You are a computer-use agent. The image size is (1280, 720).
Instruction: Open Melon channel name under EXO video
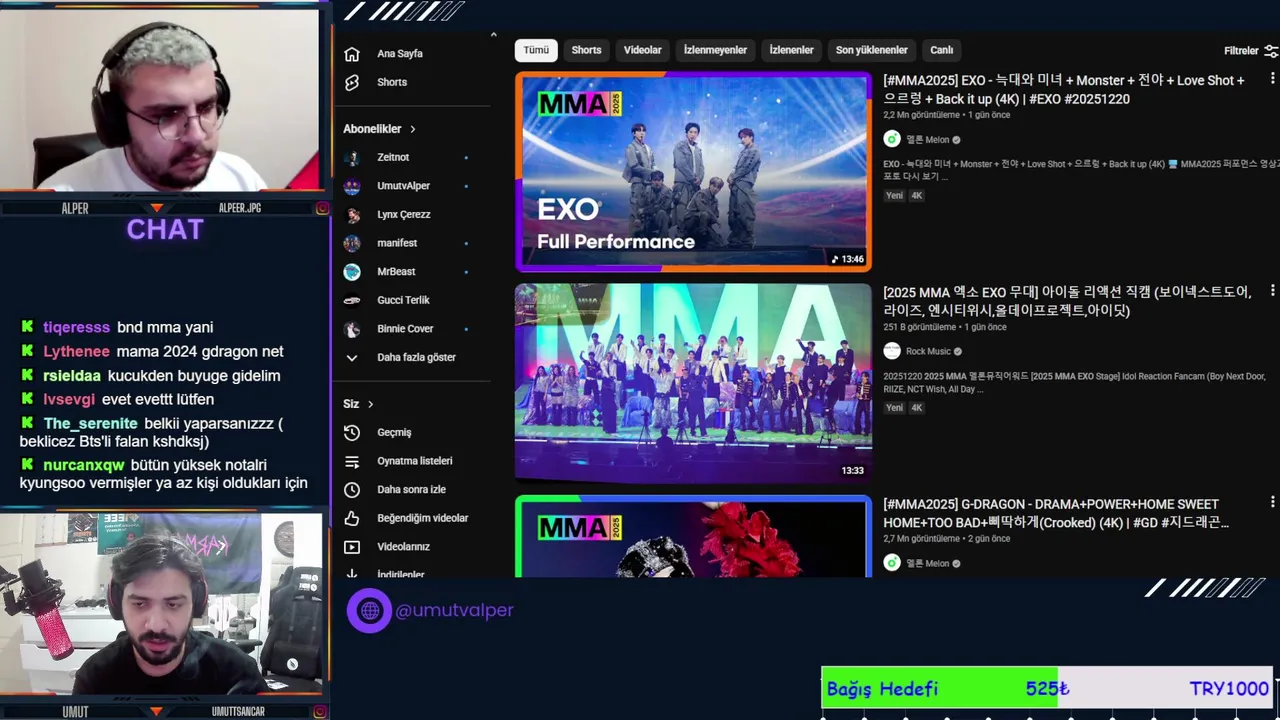(927, 140)
